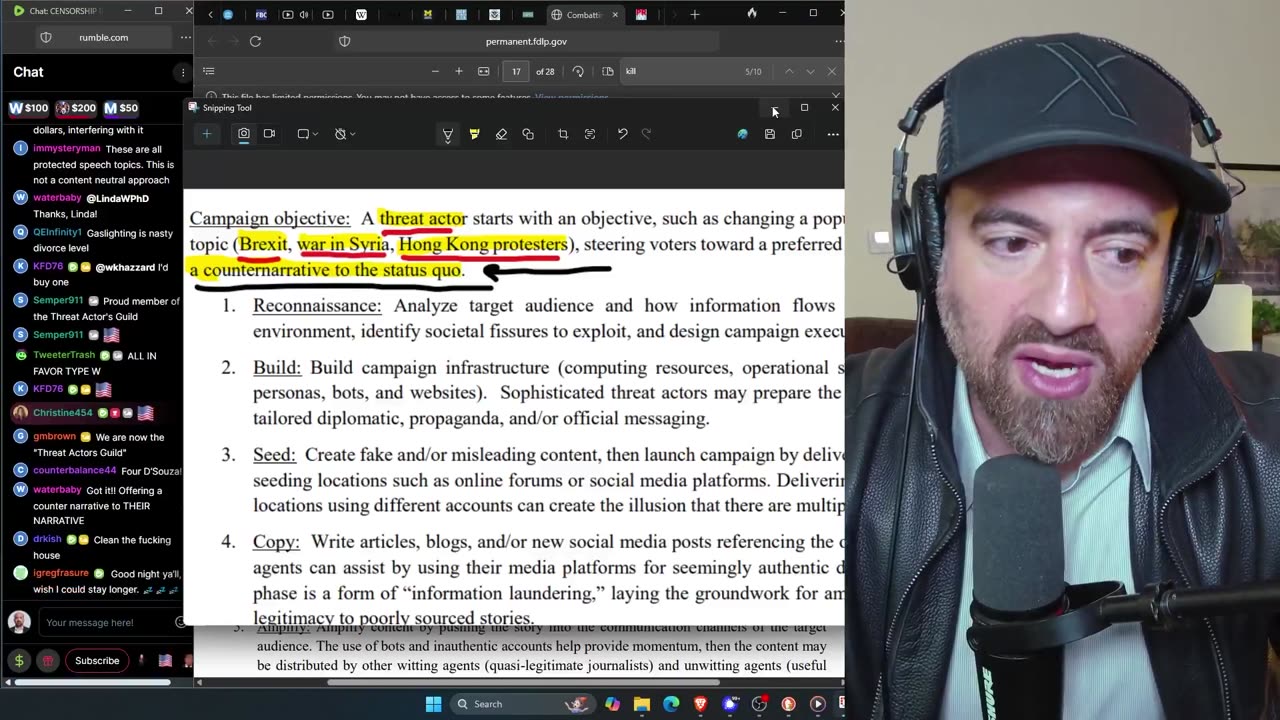Click the rumble.com address bar
The height and width of the screenshot is (720, 1280).
104,37
